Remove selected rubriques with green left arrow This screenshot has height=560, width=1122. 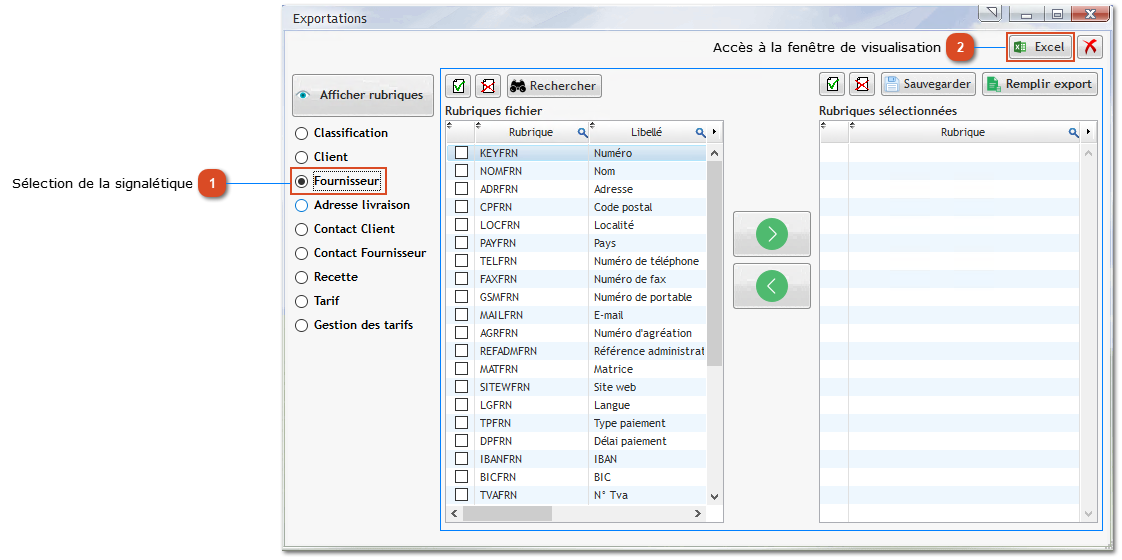click(771, 286)
